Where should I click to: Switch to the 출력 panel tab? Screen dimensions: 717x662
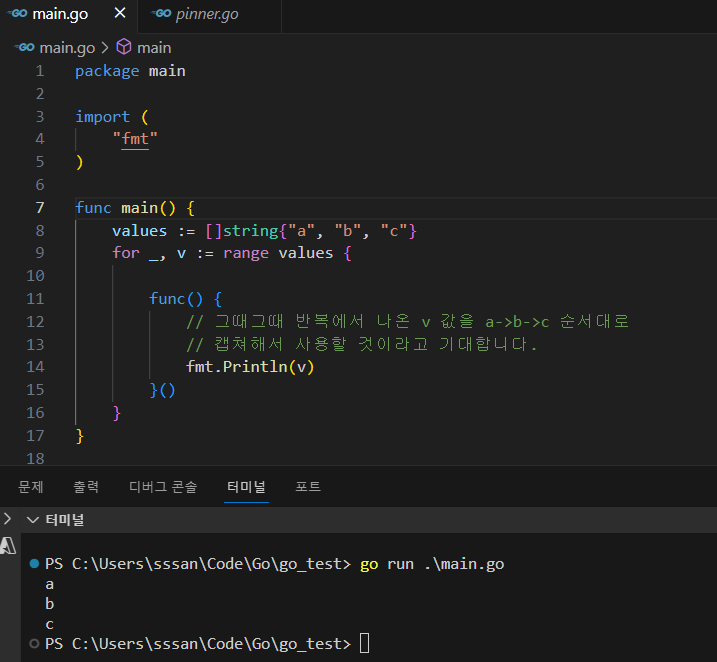(x=86, y=487)
